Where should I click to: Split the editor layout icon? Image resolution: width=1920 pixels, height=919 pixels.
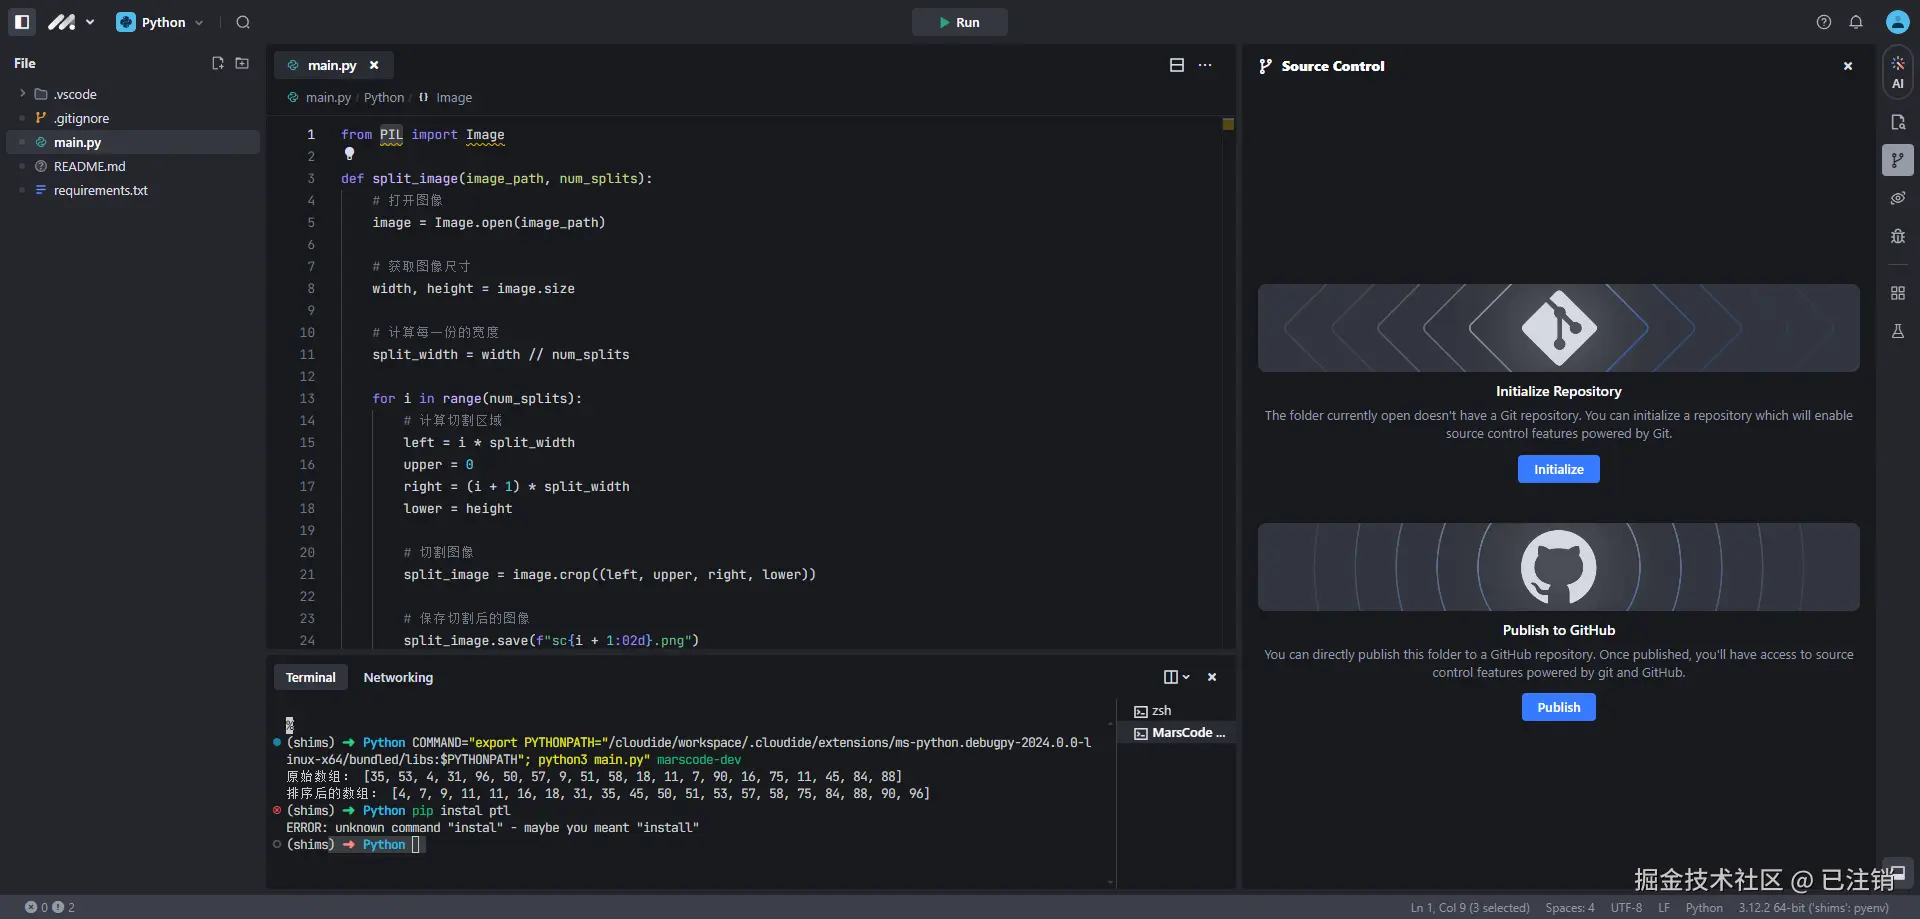click(x=1177, y=65)
